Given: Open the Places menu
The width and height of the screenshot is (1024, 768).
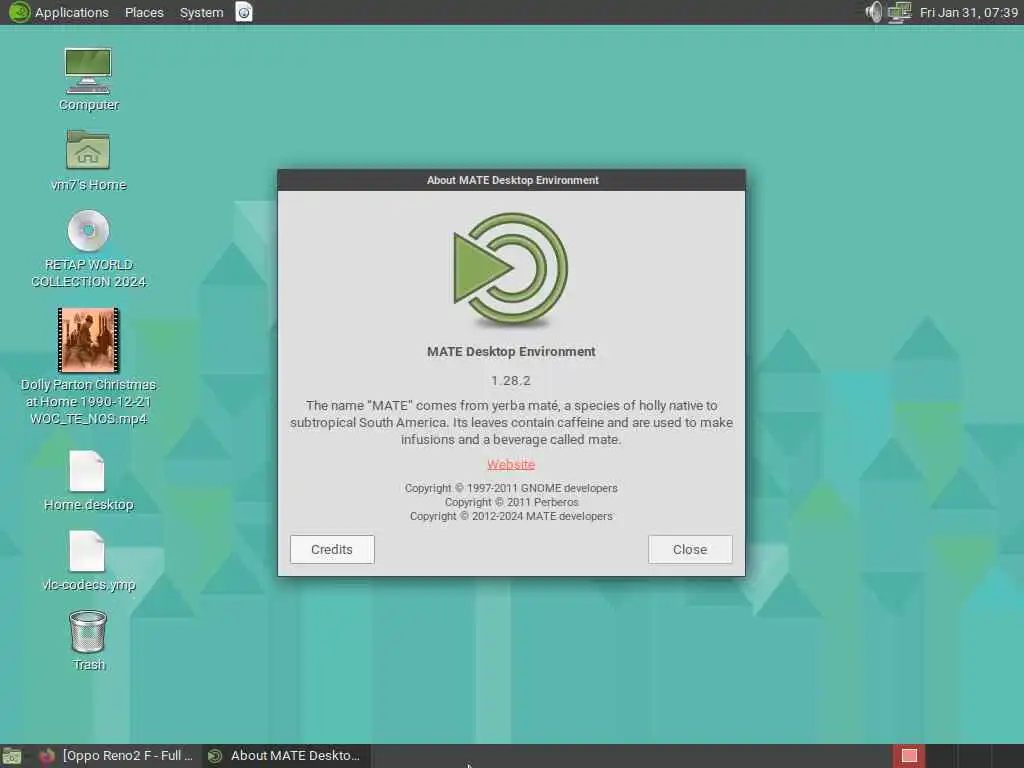Looking at the screenshot, I should click(144, 12).
